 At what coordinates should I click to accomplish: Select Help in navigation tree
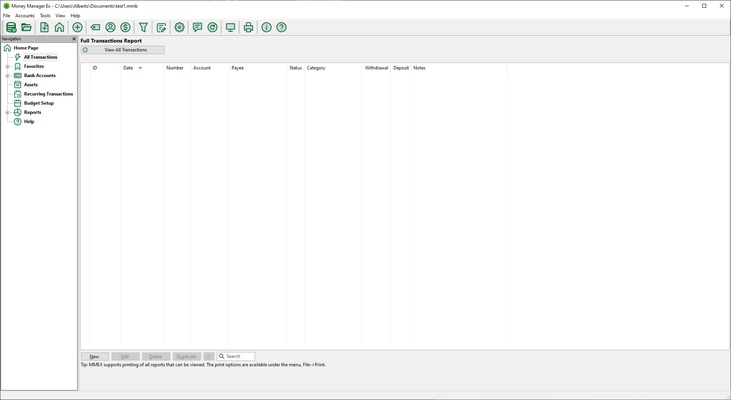[x=29, y=122]
